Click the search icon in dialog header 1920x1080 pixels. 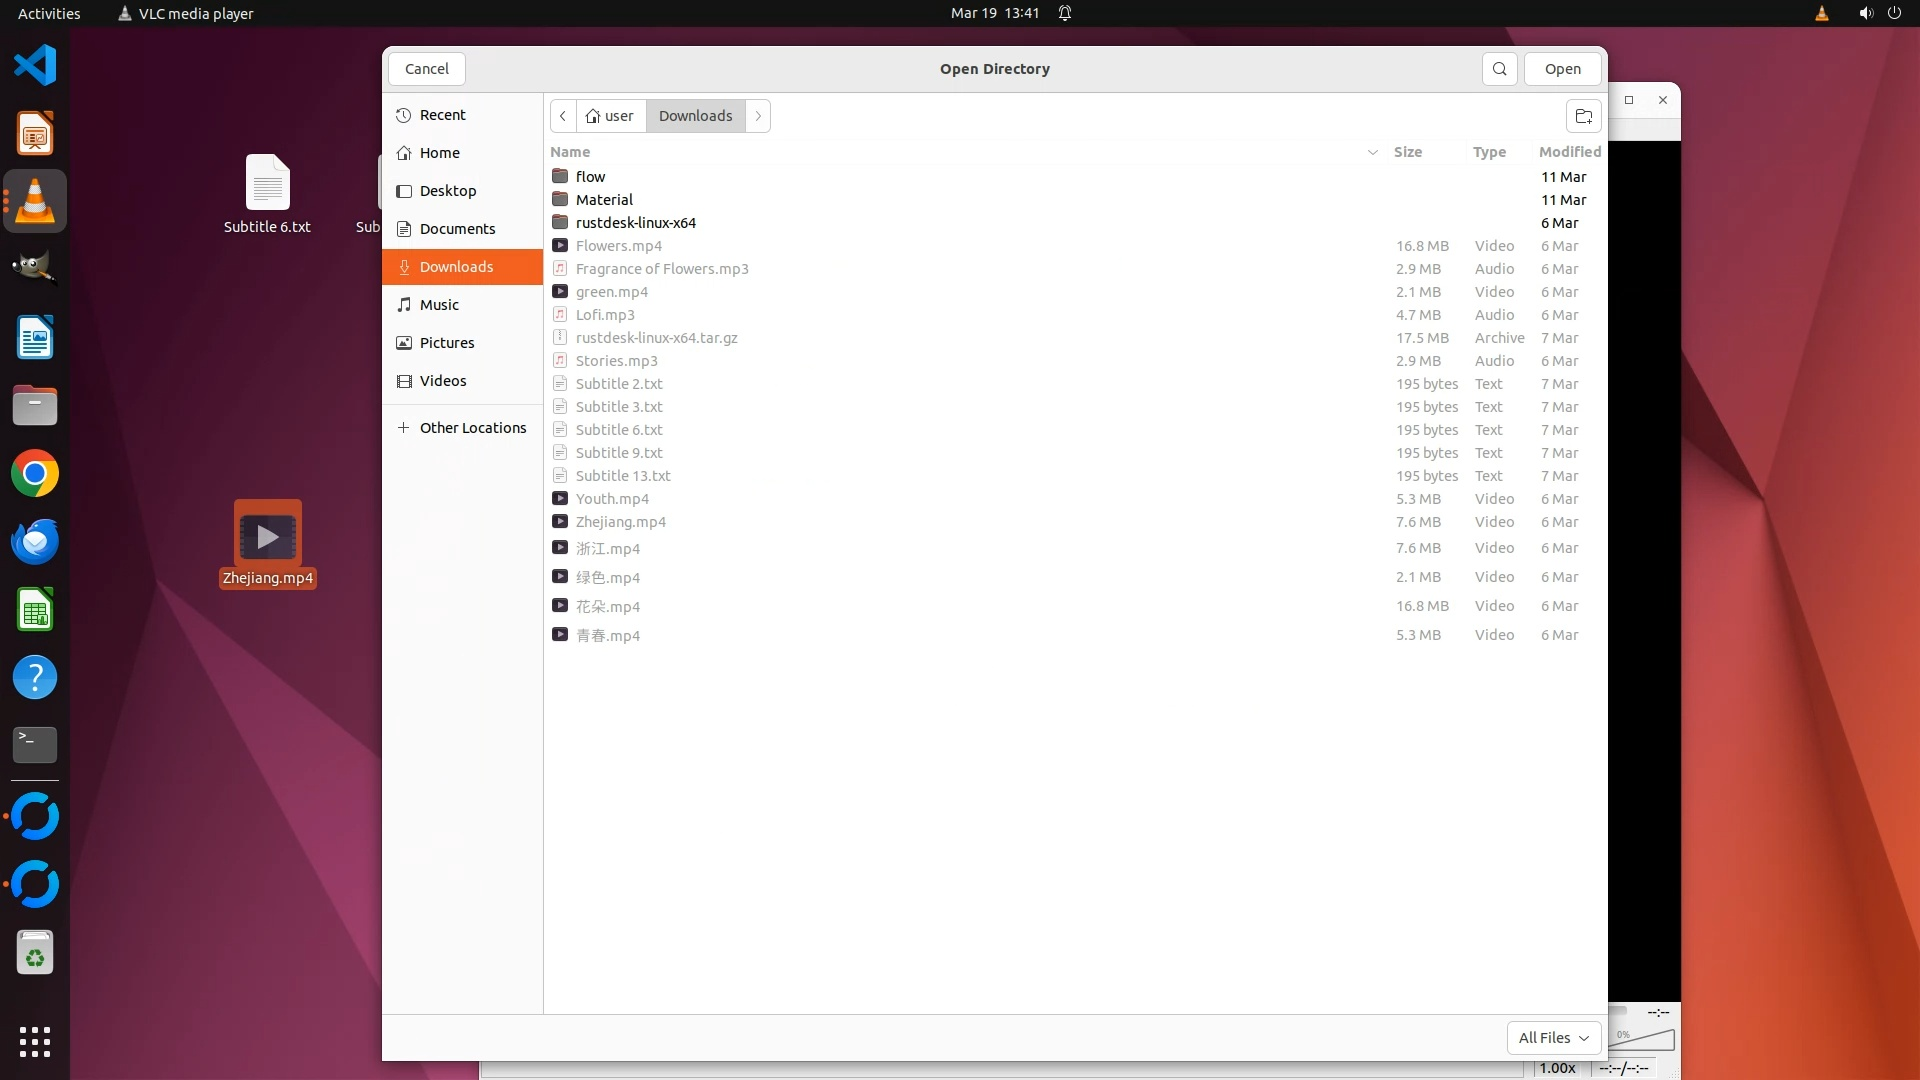1499,69
